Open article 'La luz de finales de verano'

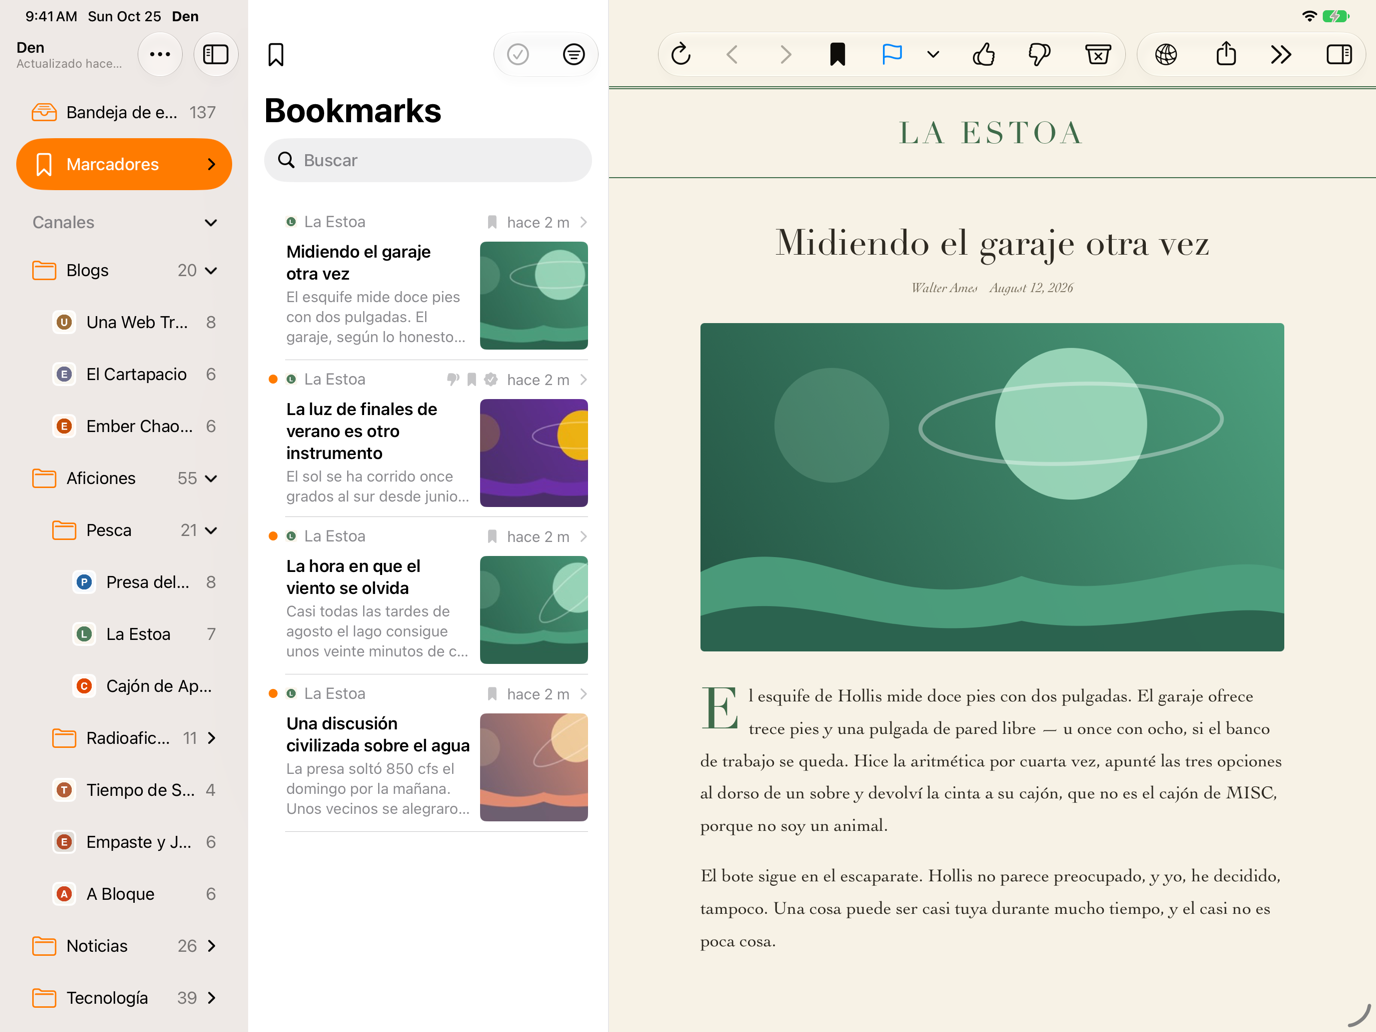[x=428, y=438]
